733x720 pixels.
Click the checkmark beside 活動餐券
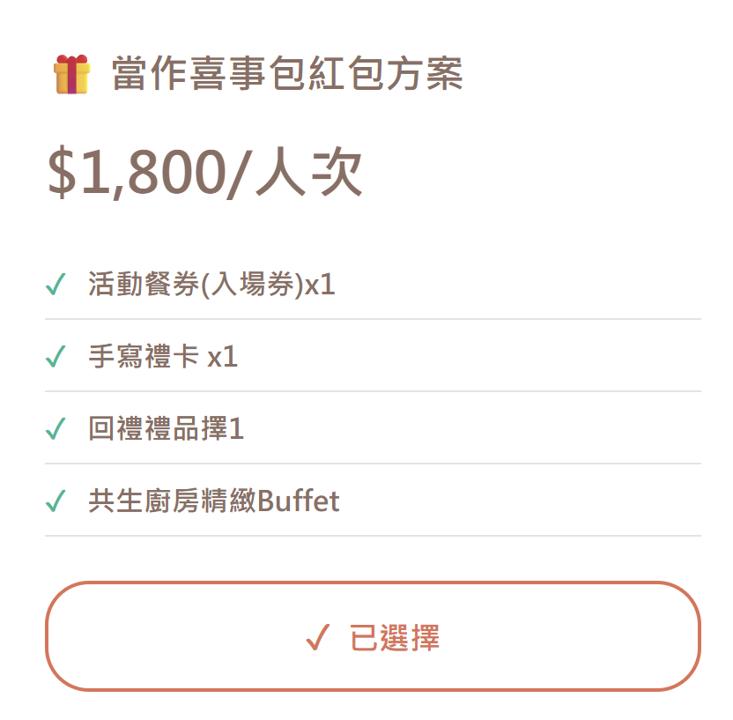pyautogui.click(x=56, y=286)
